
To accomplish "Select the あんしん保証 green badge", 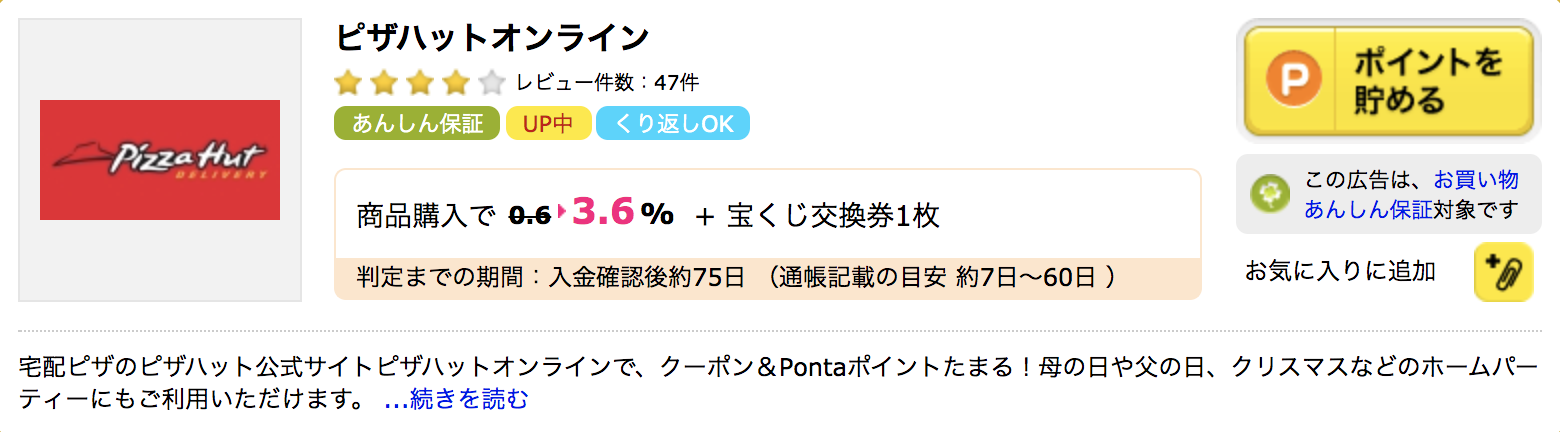I will coord(416,124).
